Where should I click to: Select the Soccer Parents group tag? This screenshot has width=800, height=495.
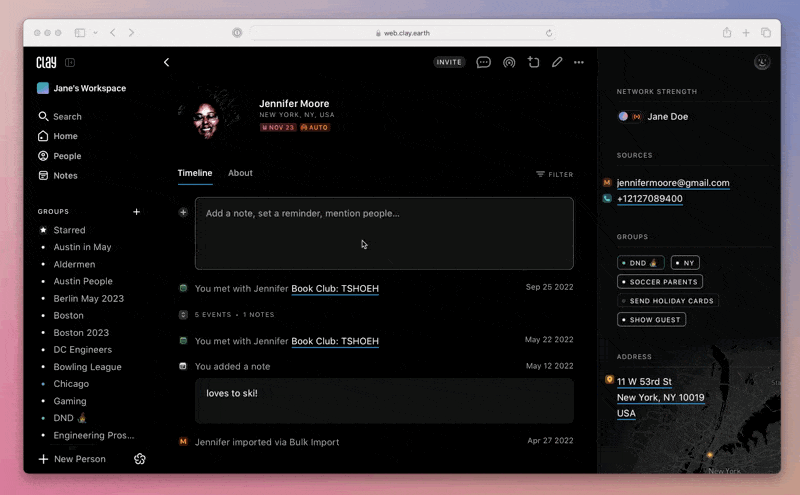point(660,282)
